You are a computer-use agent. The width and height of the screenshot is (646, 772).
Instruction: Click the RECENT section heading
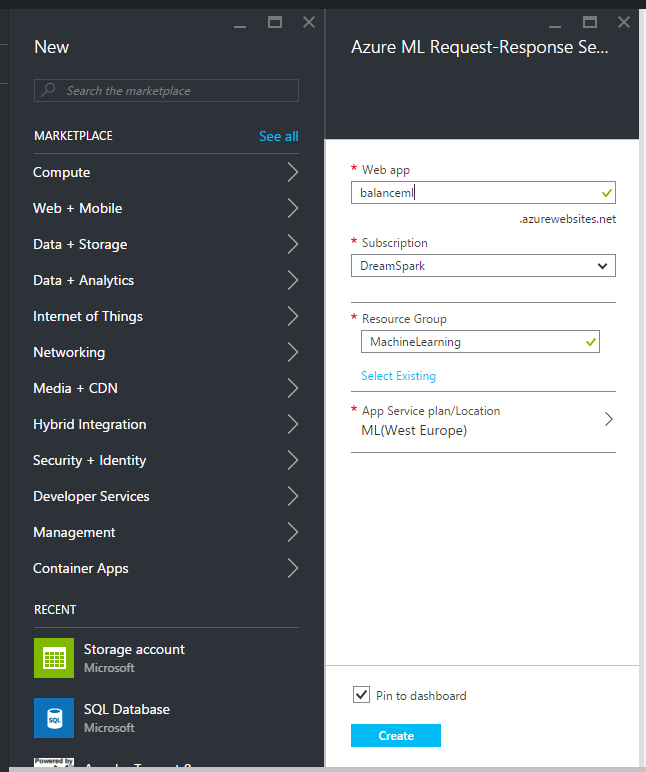[x=55, y=610]
